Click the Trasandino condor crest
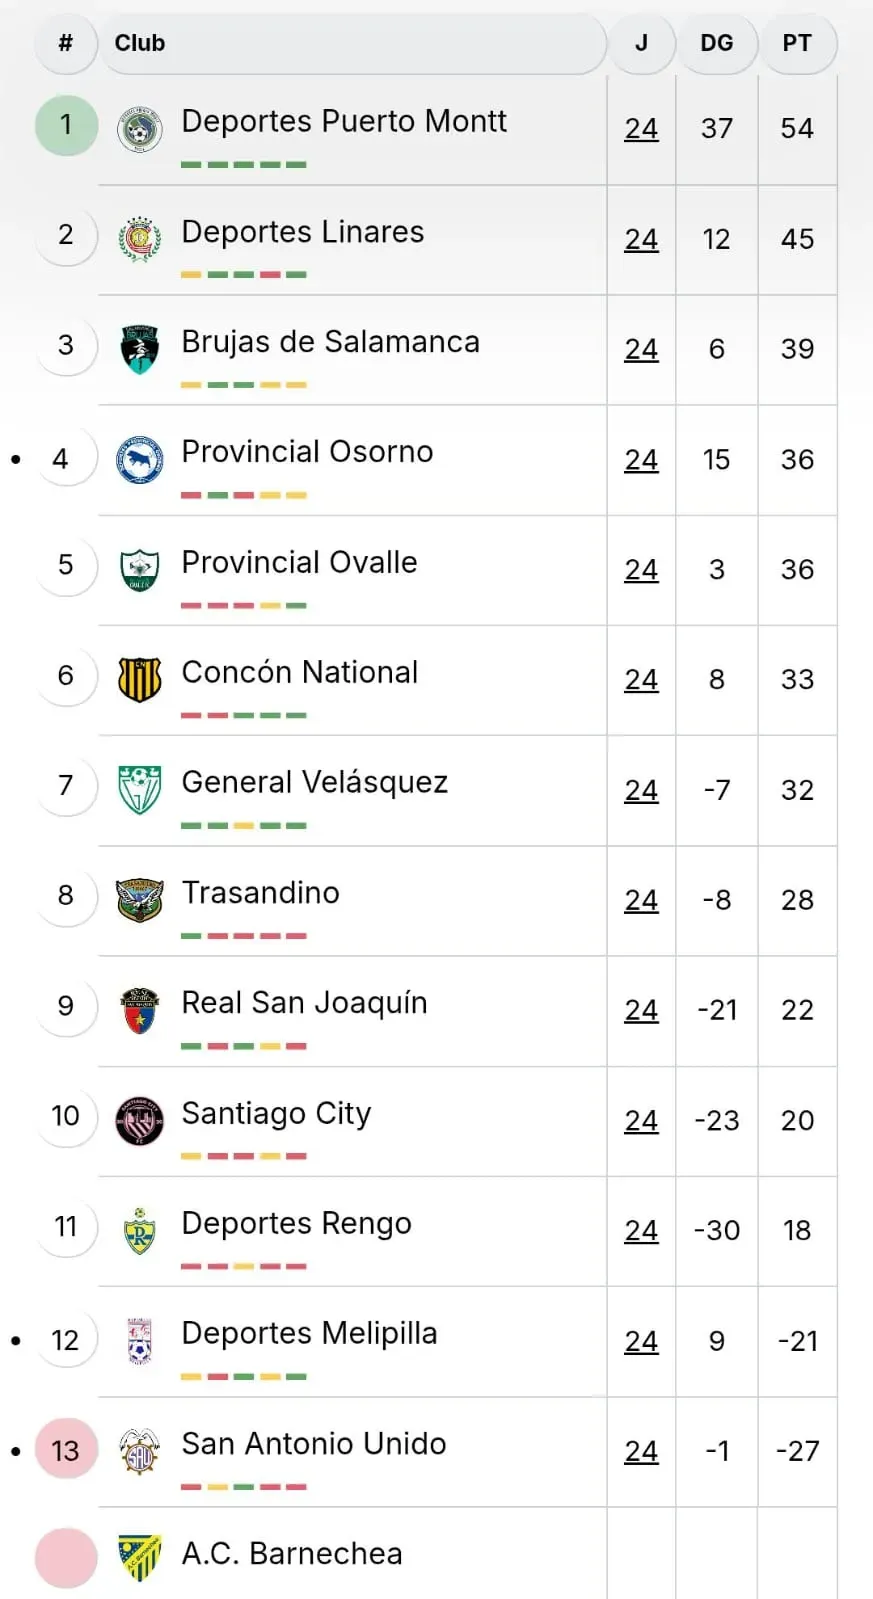 [139, 900]
